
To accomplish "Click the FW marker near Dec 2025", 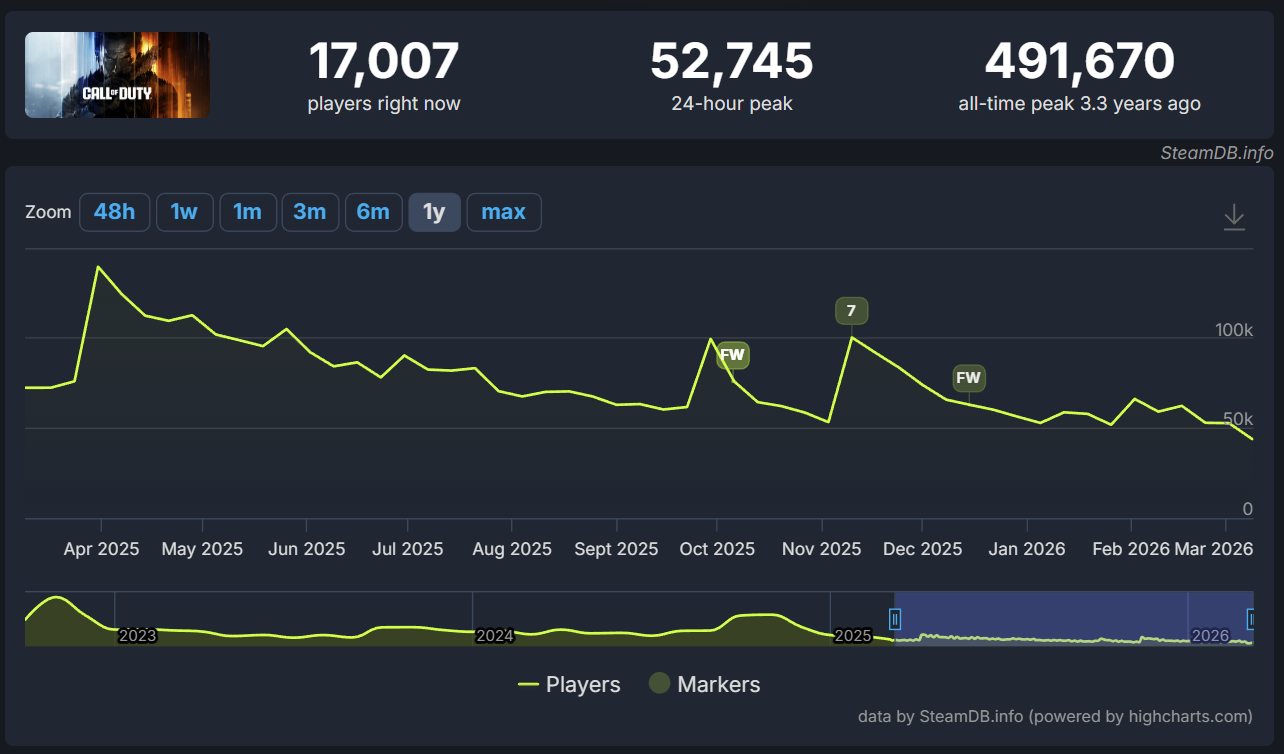I will coord(968,378).
